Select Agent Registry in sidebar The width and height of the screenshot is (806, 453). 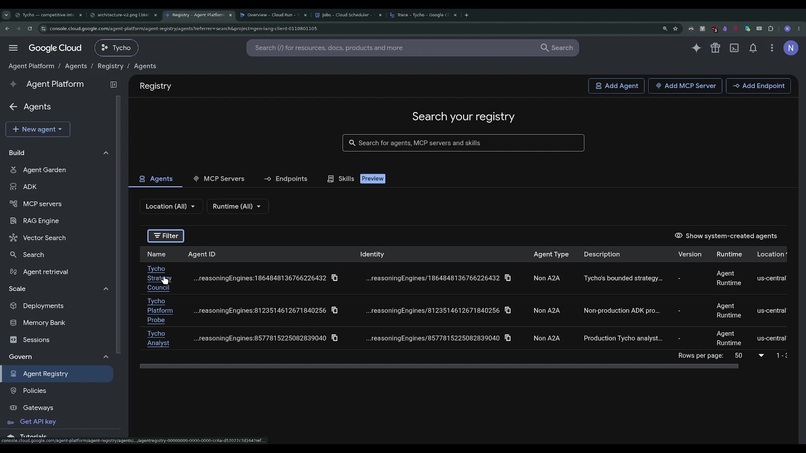point(57,373)
